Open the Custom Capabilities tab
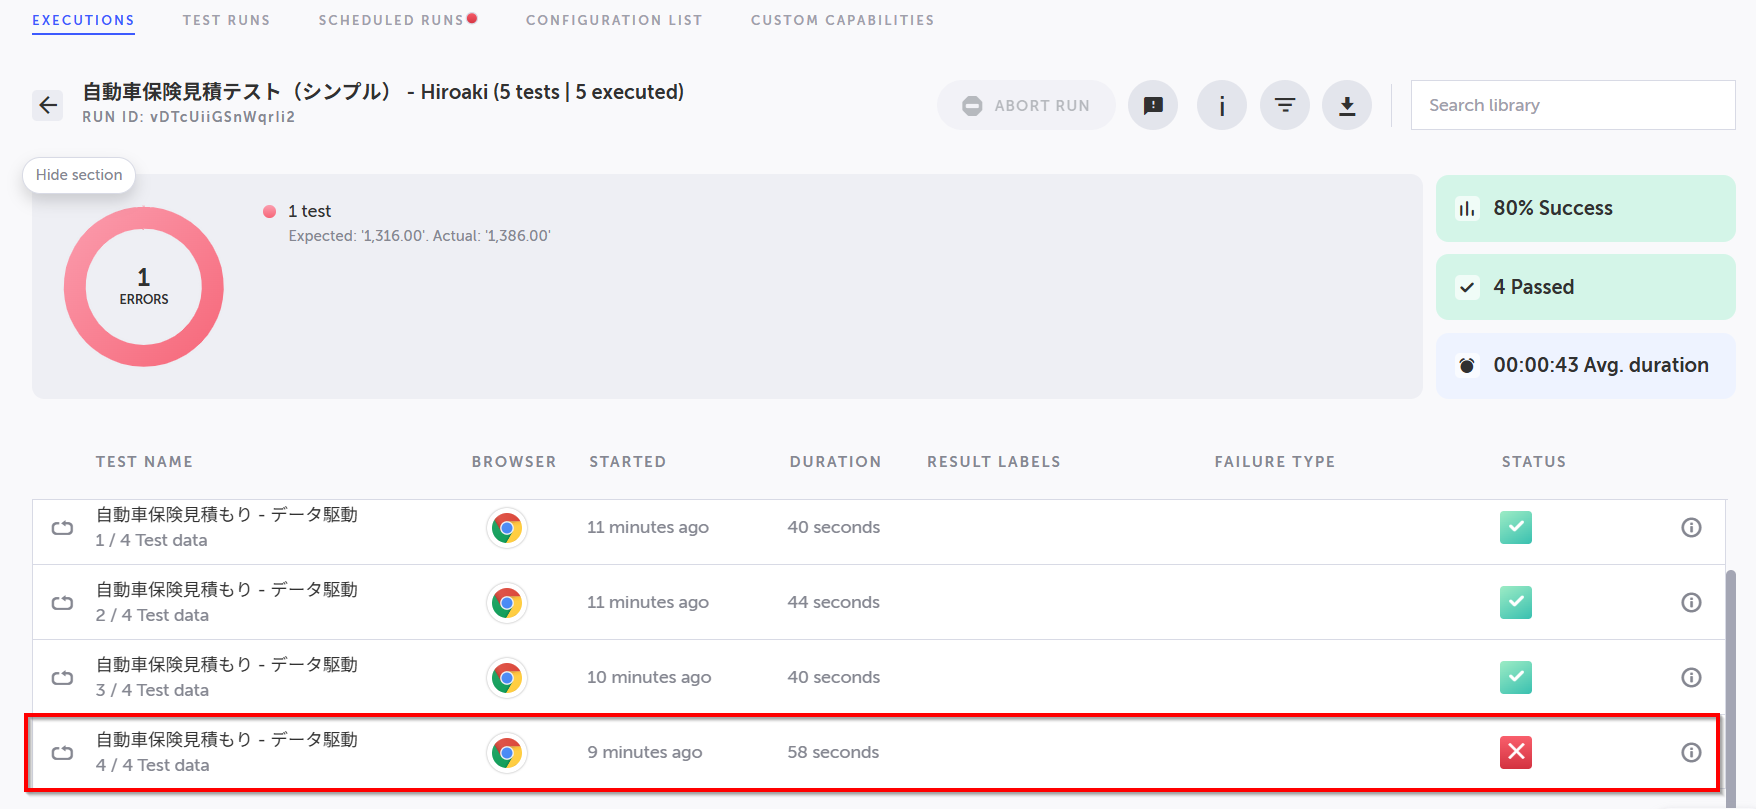The height and width of the screenshot is (809, 1756). [x=843, y=20]
